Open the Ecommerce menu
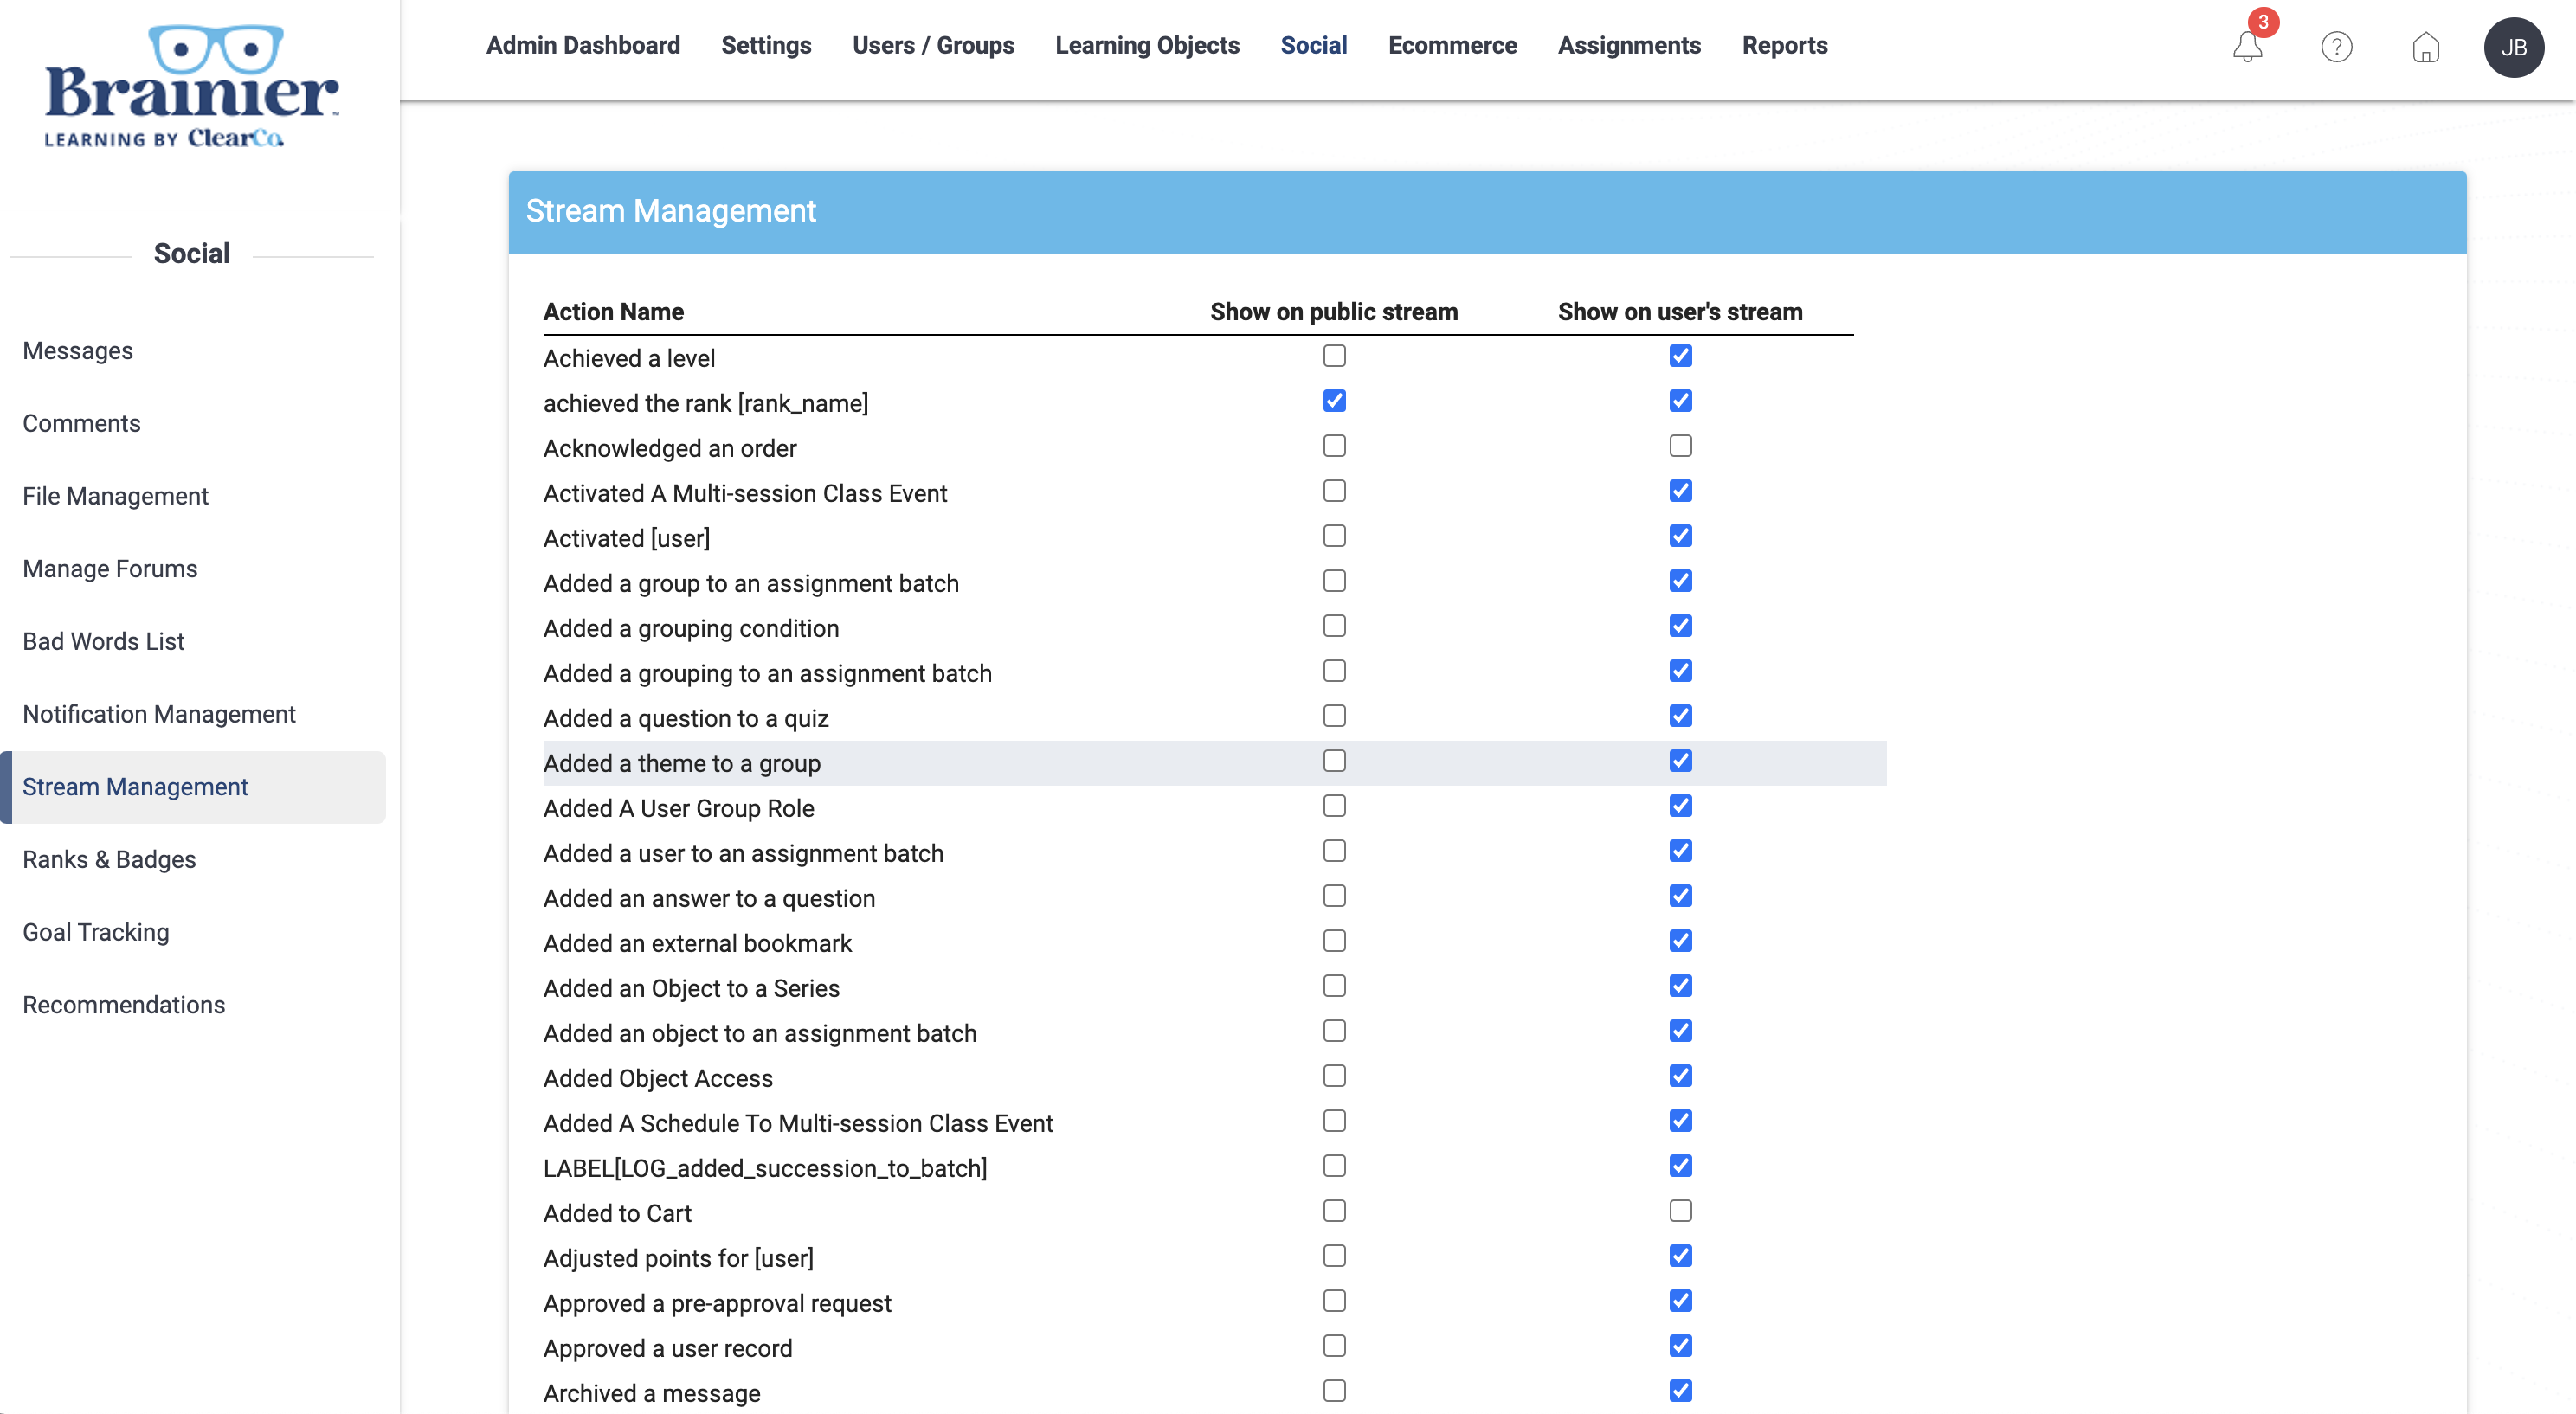 (1452, 46)
